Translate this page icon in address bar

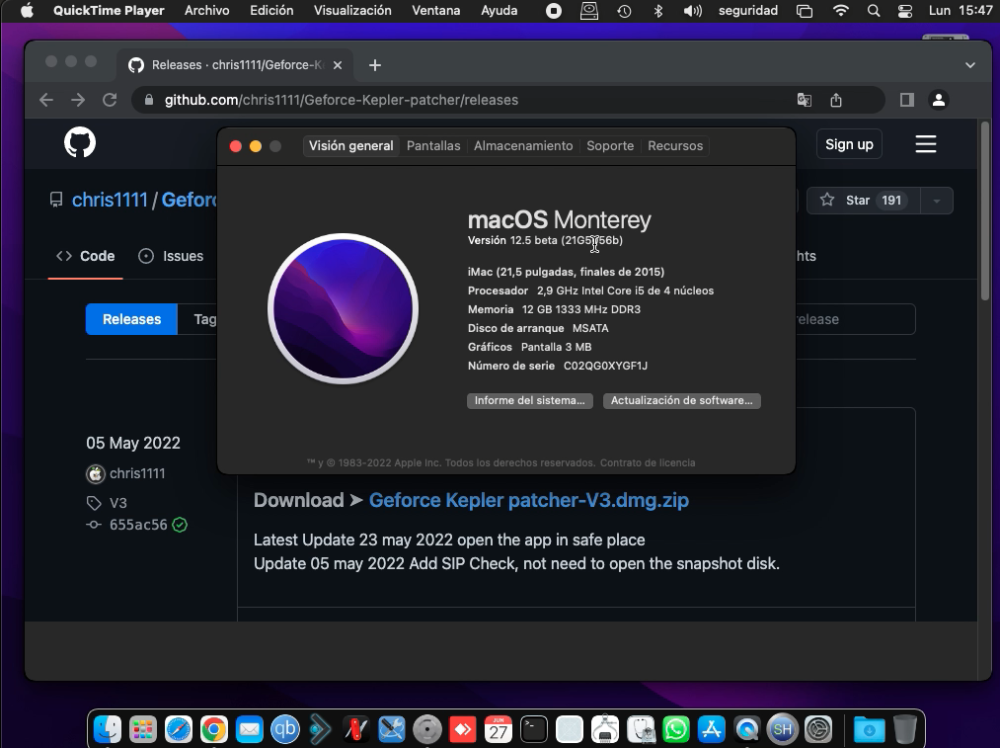(x=804, y=100)
